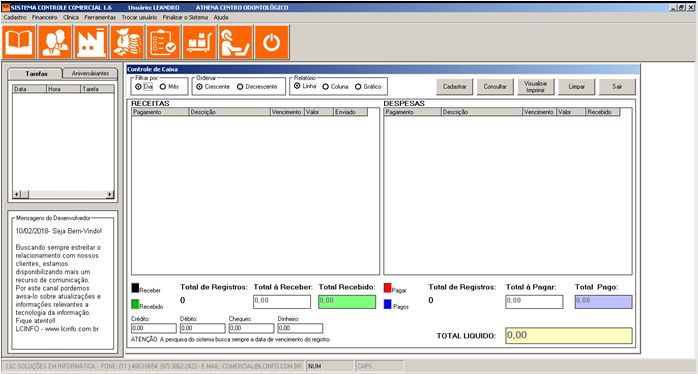Image resolution: width=698 pixels, height=374 pixels.
Task: Click the Sair button
Action: point(617,87)
